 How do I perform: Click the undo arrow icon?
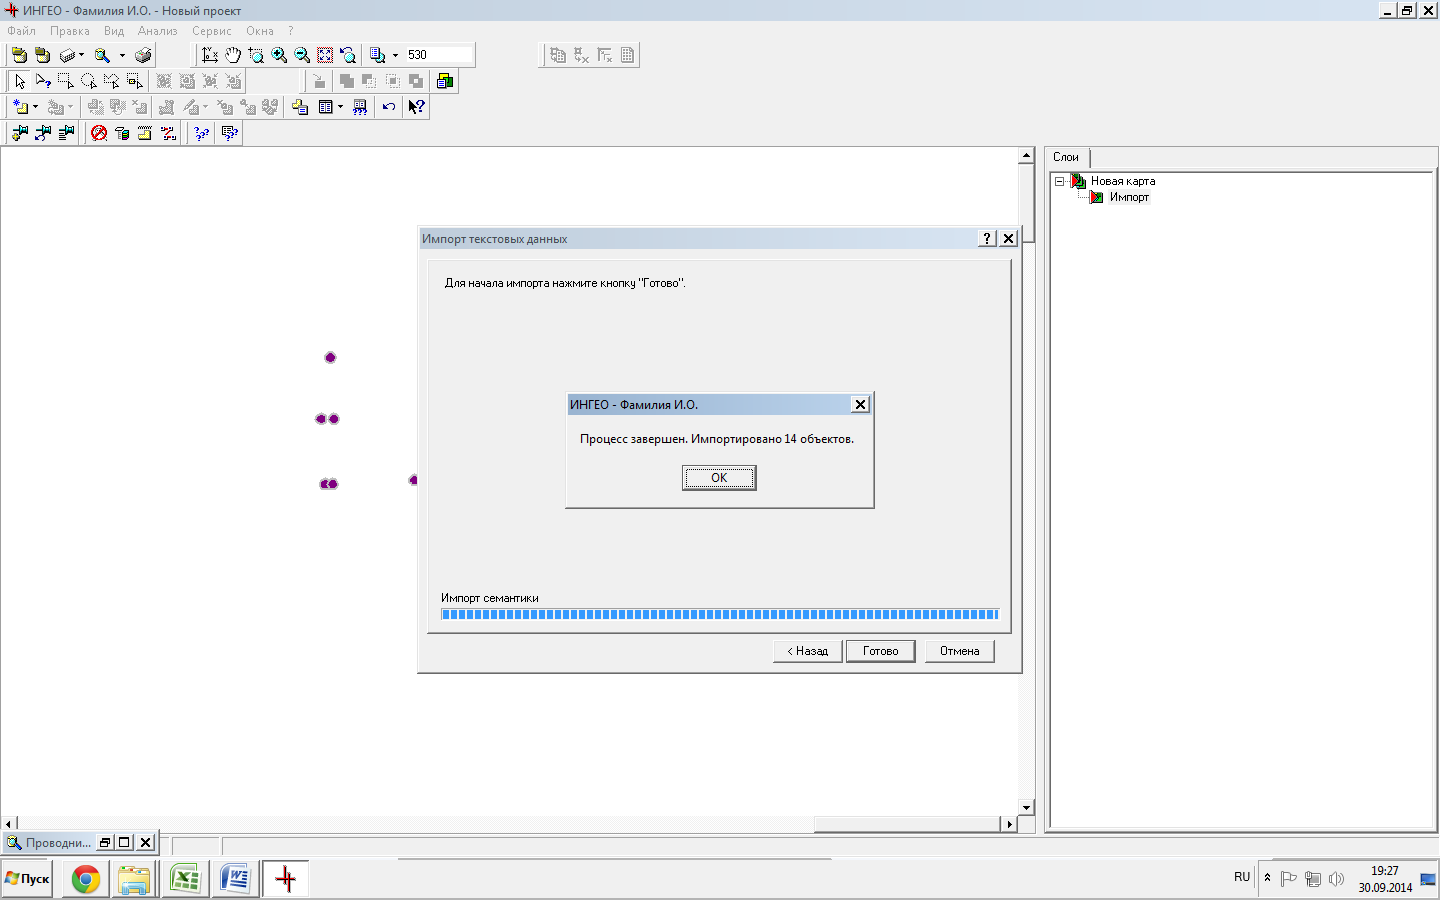click(389, 107)
